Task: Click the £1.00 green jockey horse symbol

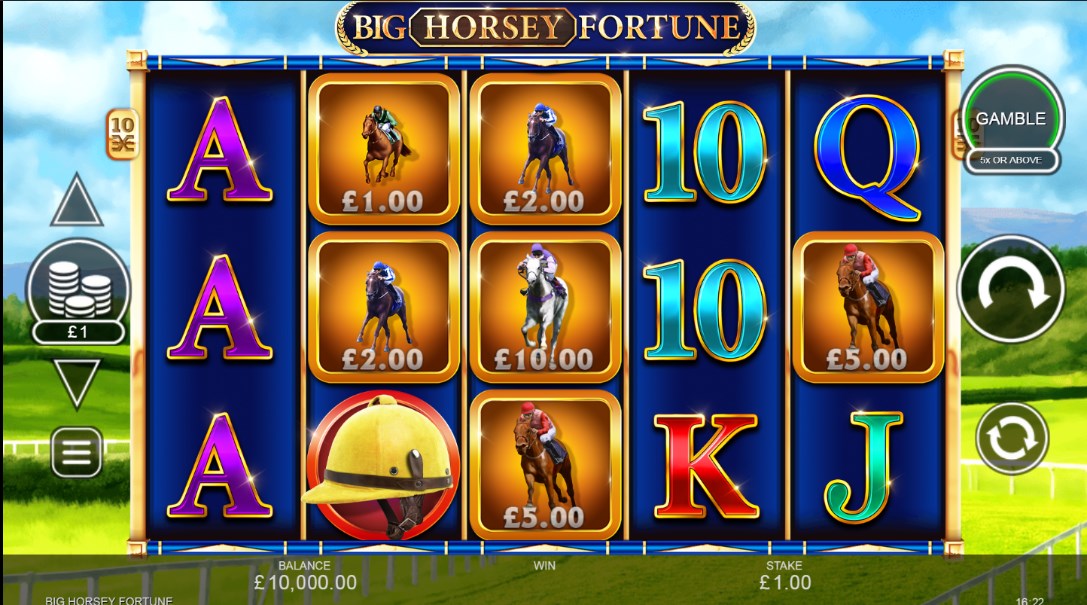Action: pos(383,149)
